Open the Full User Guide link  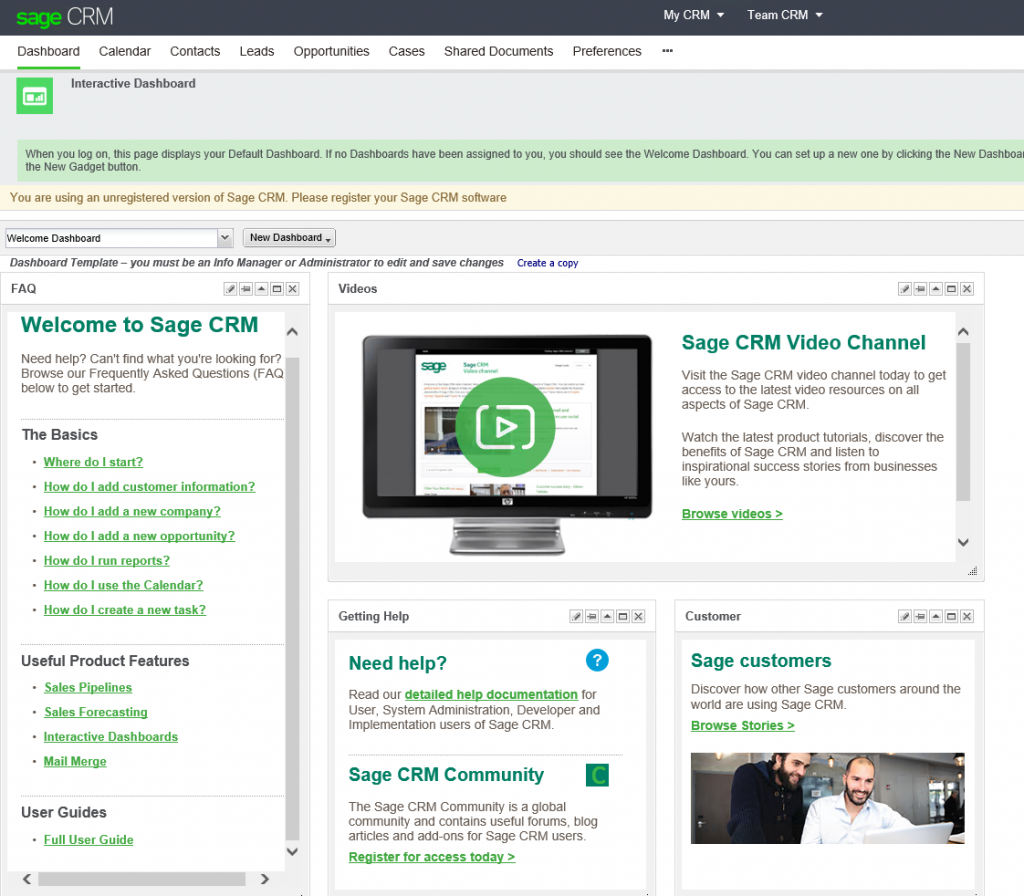(x=88, y=839)
